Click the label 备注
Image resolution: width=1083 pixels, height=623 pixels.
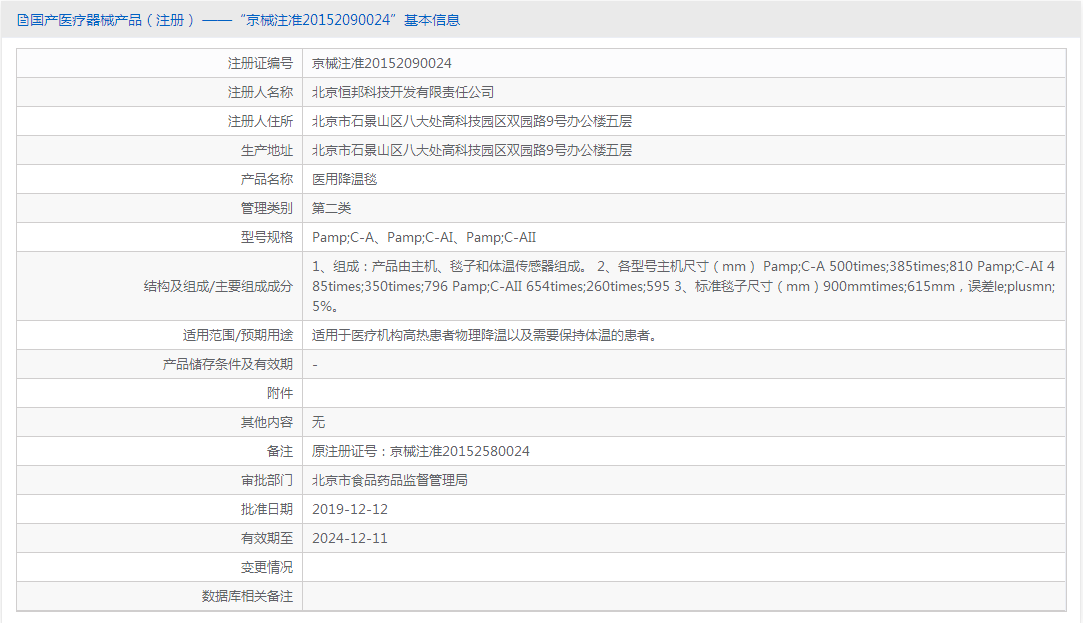(x=280, y=452)
